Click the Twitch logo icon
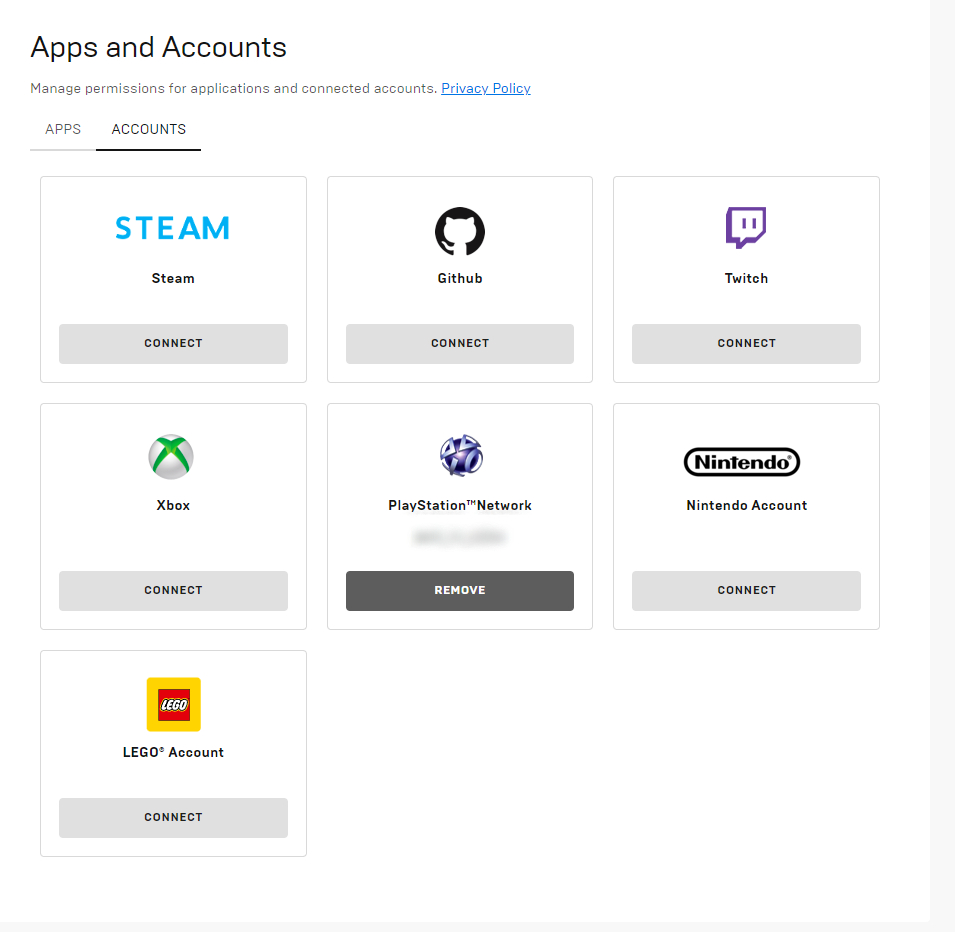 point(746,228)
